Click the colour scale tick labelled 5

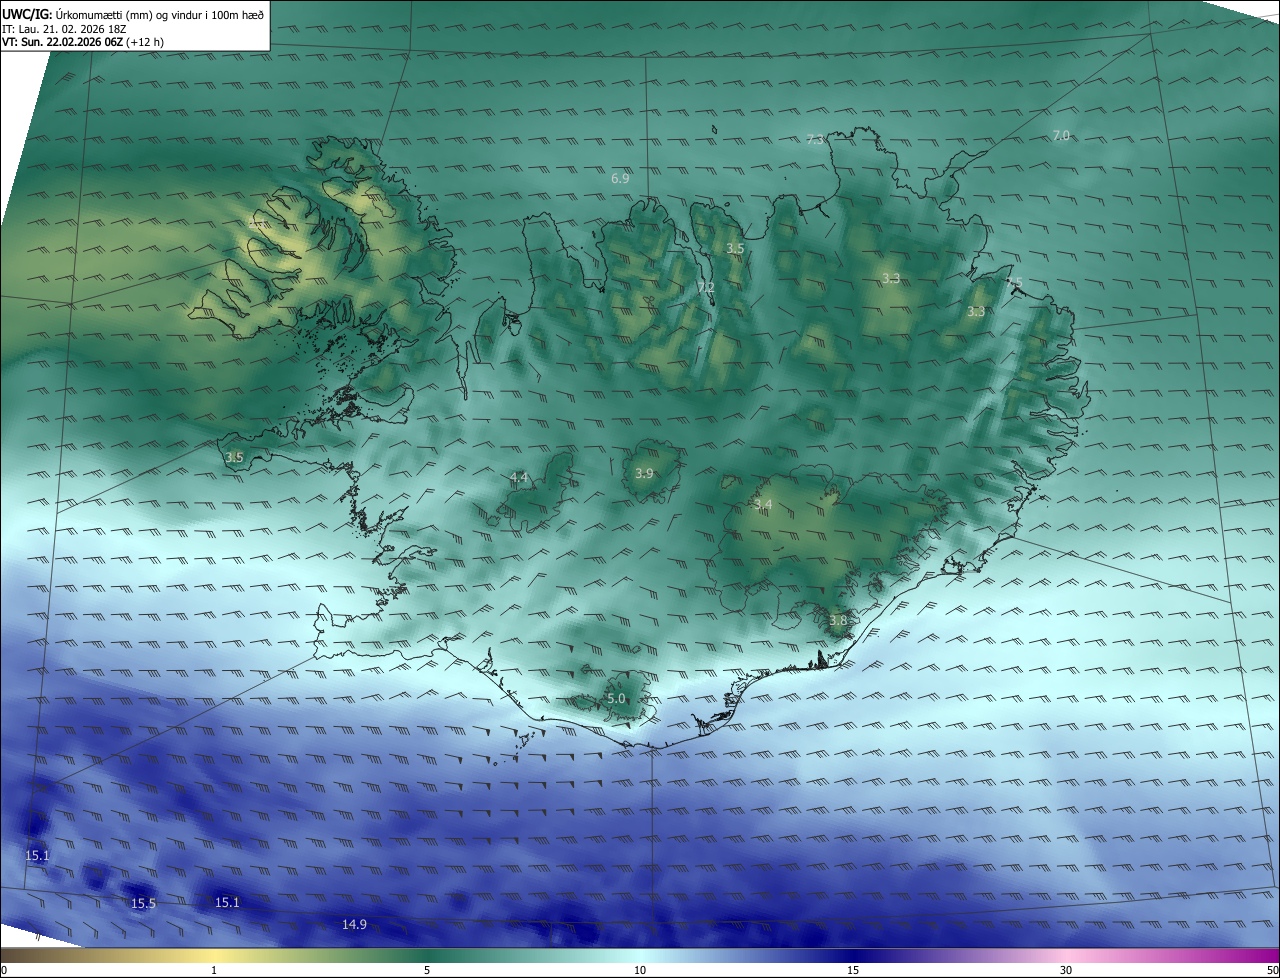coord(427,970)
